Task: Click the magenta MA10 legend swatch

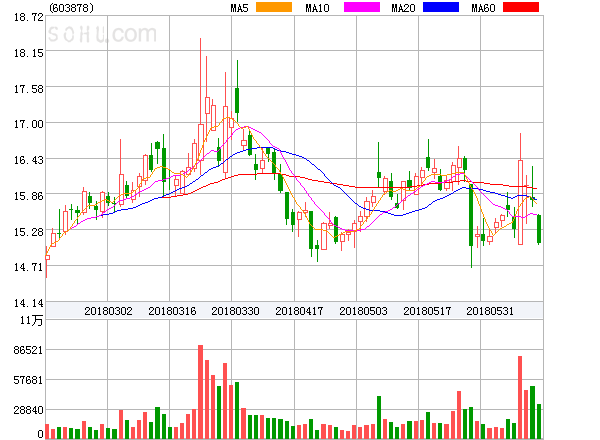Action: pos(362,7)
